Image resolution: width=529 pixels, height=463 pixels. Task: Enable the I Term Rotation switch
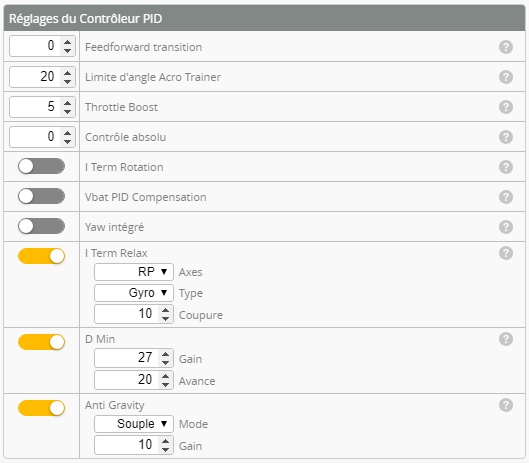coord(41,166)
